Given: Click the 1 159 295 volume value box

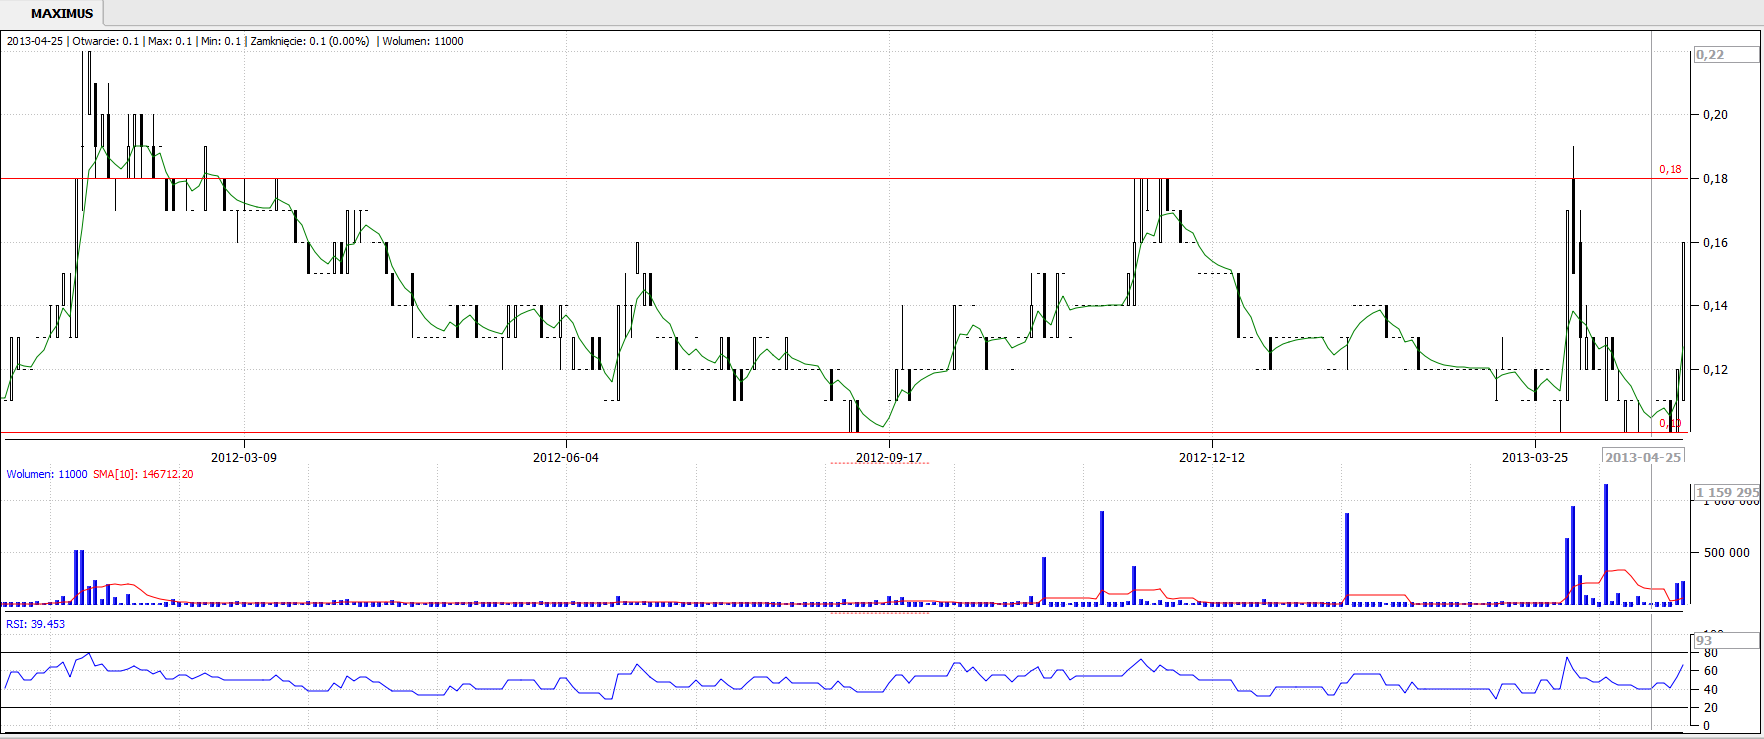Looking at the screenshot, I should point(1727,492).
